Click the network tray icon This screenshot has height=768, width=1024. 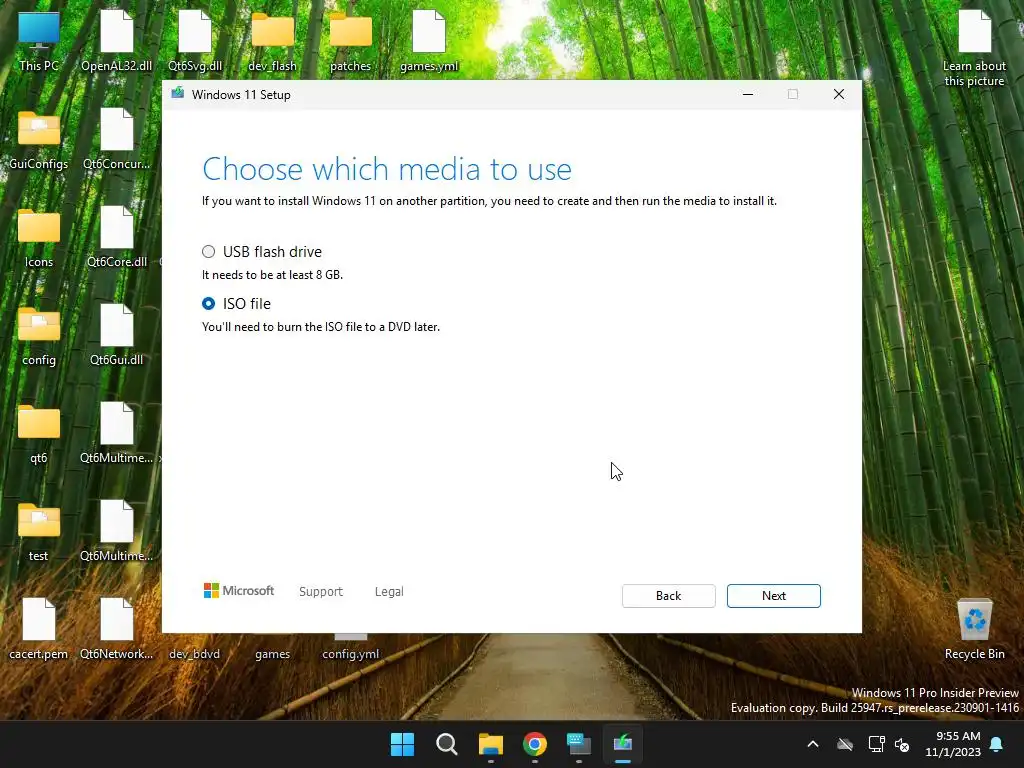coord(876,744)
